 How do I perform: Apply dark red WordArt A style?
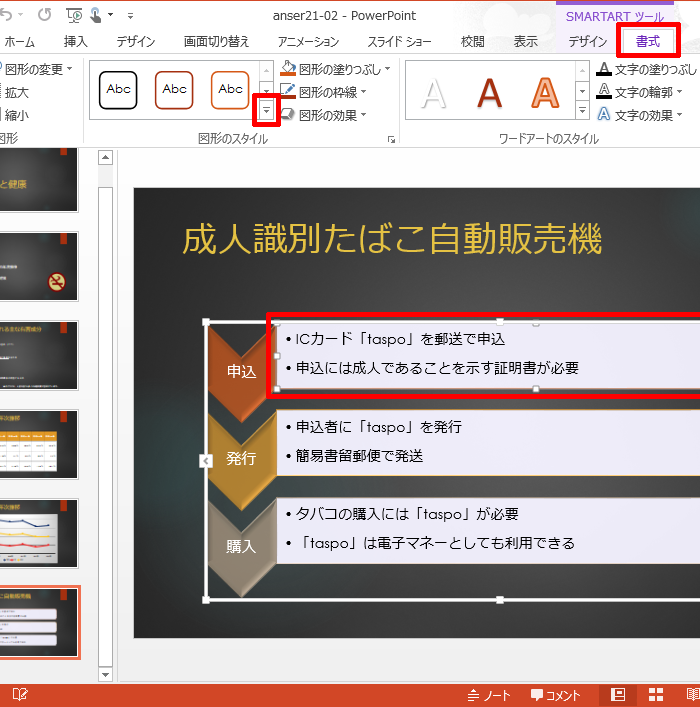(489, 93)
